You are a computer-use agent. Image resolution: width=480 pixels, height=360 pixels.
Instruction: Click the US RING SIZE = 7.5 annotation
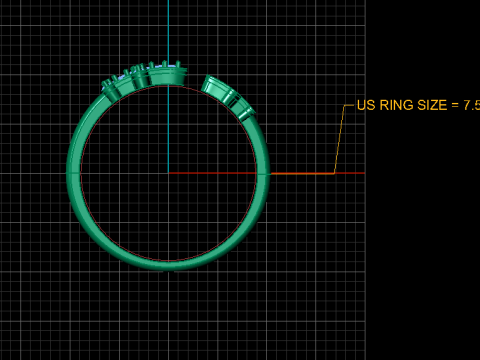tap(418, 105)
